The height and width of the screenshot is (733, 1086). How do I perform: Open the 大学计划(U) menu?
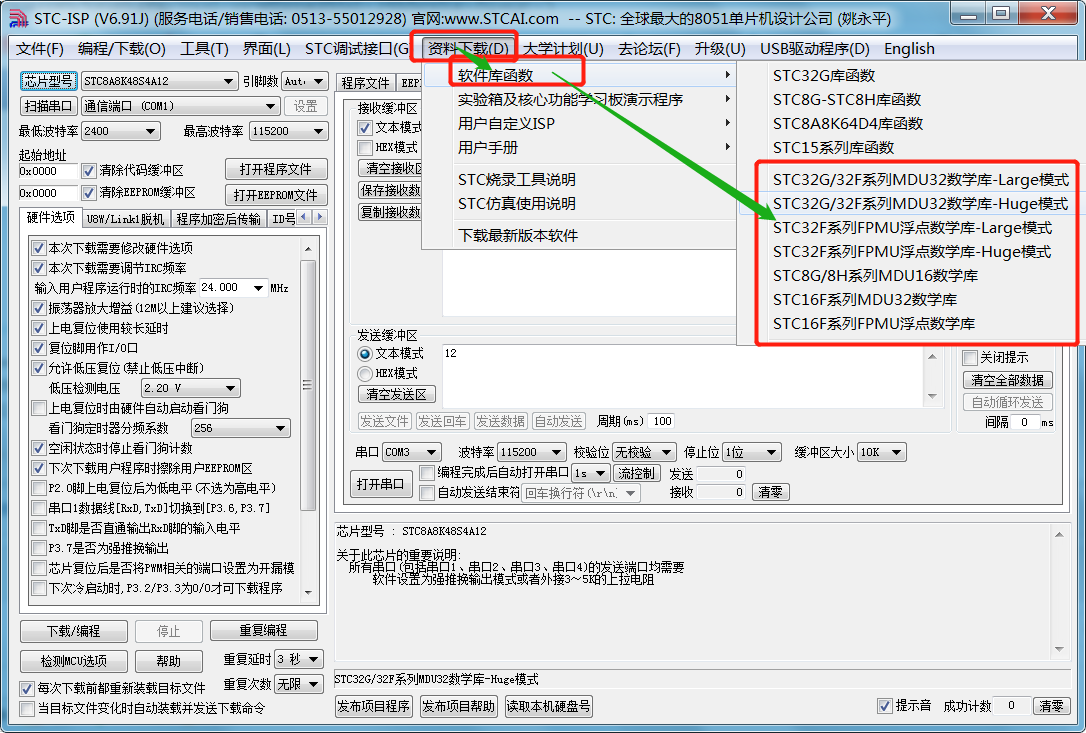pyautogui.click(x=563, y=48)
